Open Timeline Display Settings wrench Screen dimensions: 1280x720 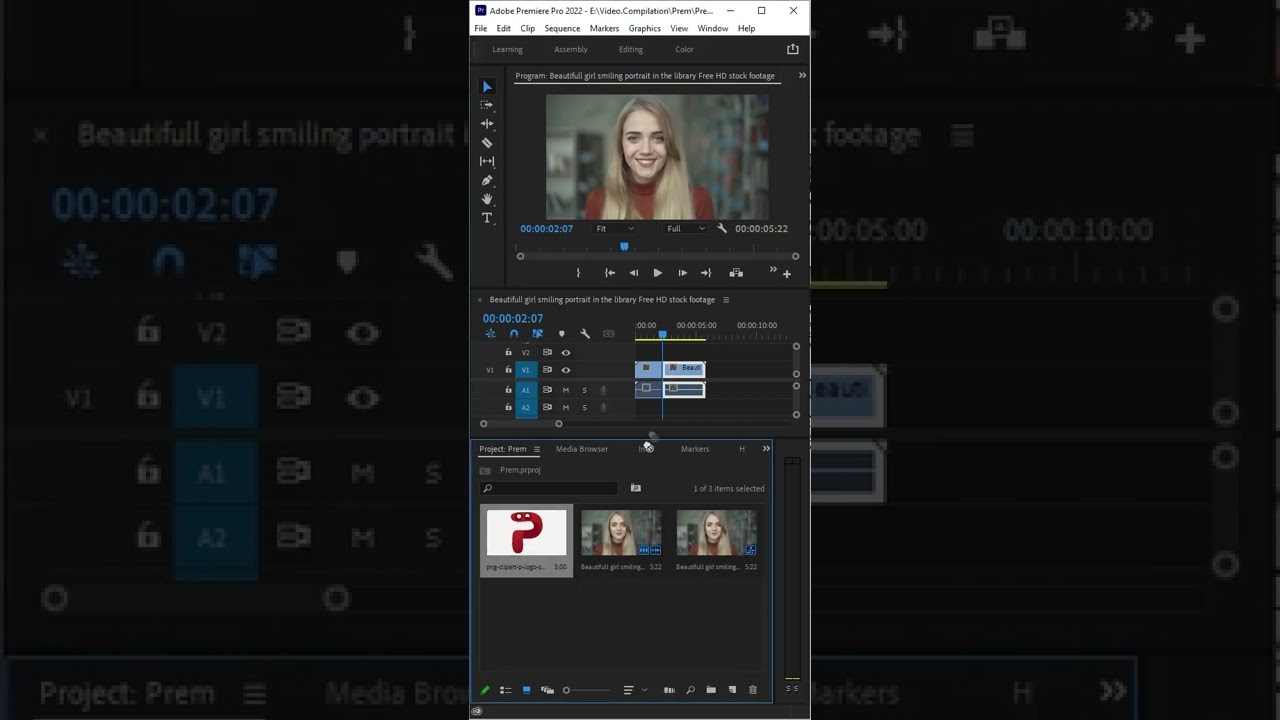[585, 334]
